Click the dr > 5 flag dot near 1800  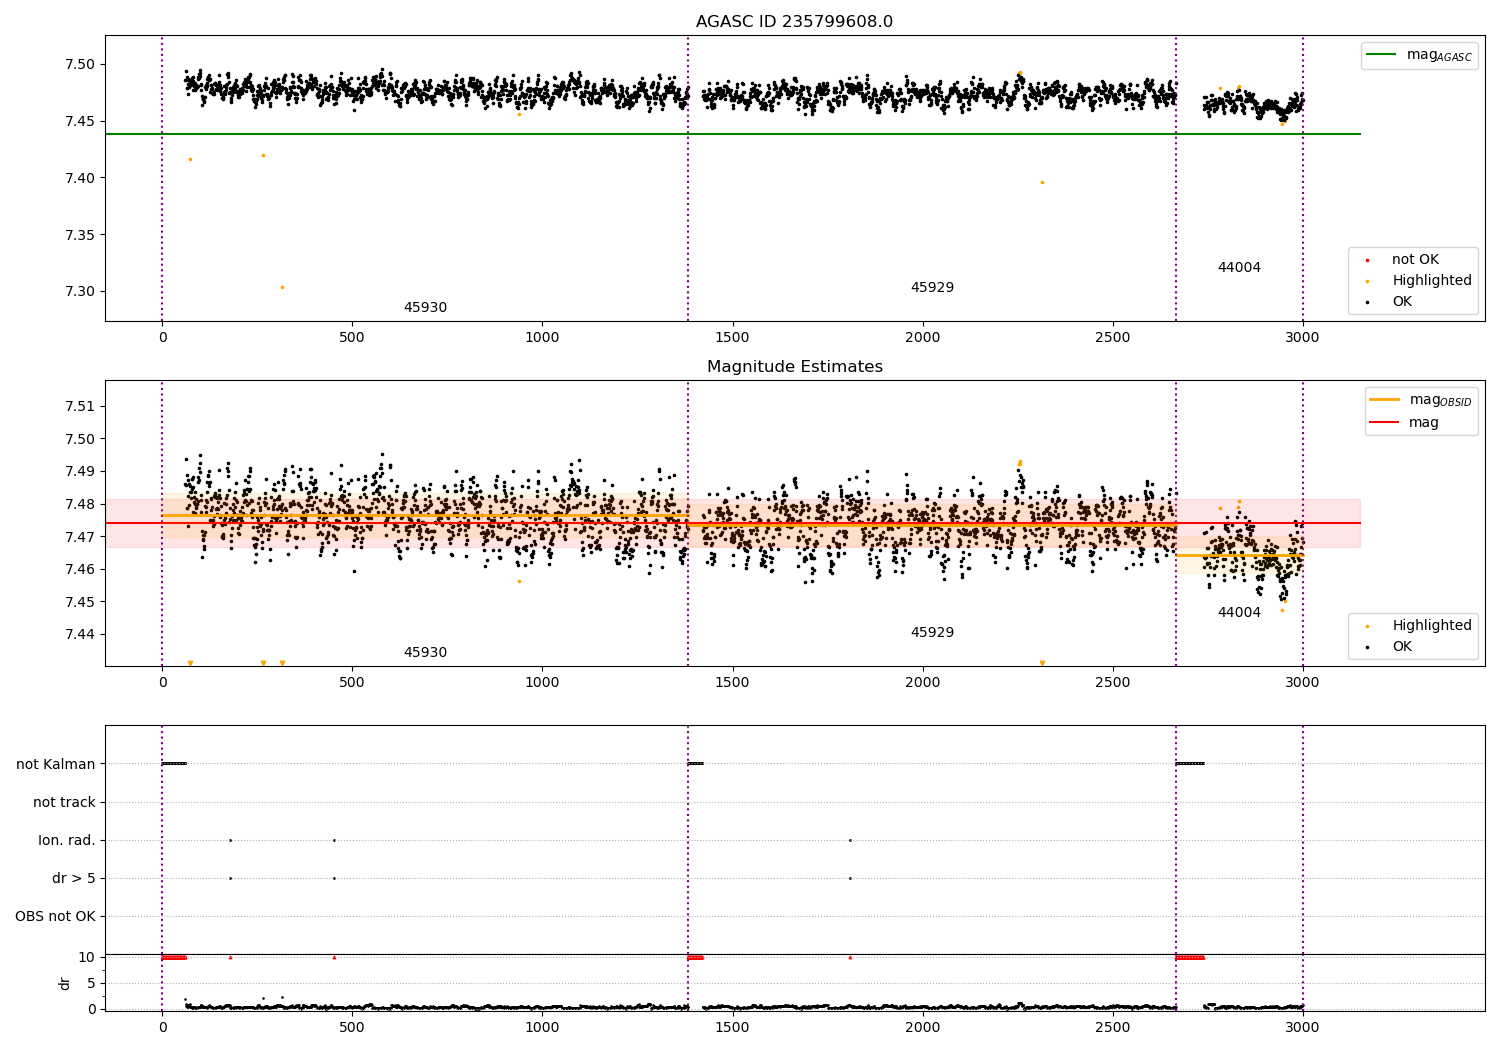coord(850,878)
